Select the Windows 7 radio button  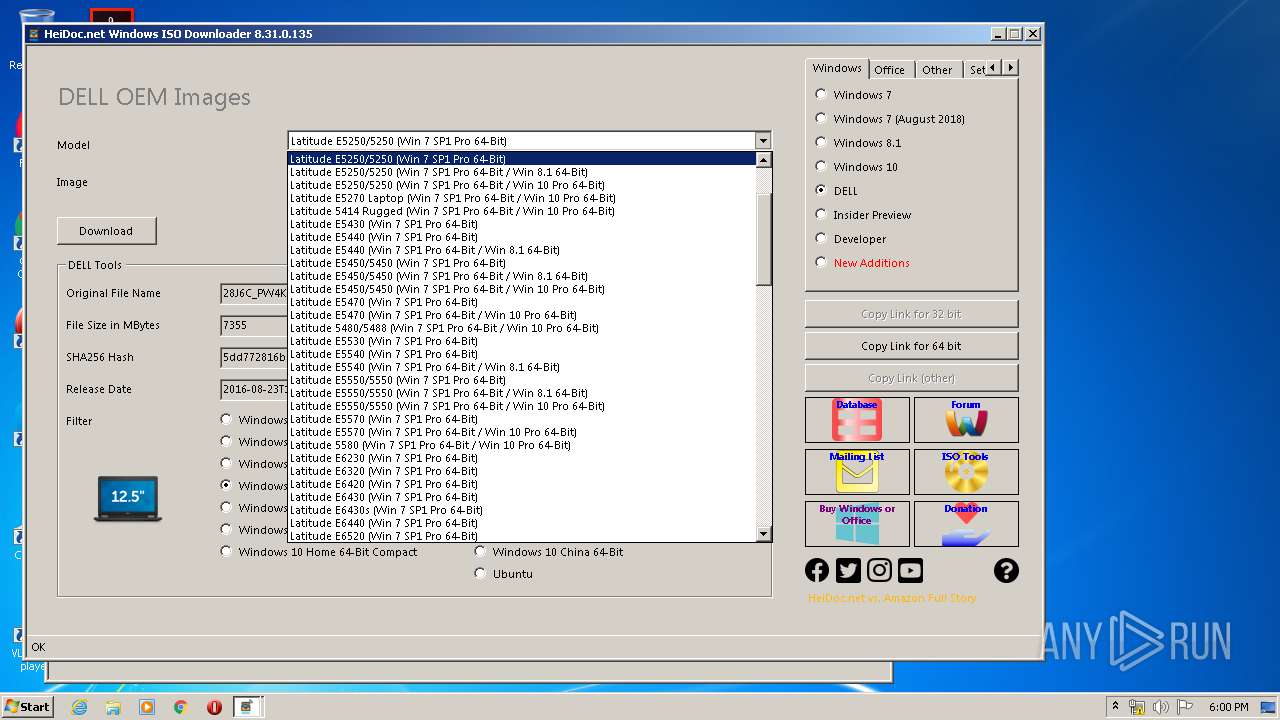821,94
